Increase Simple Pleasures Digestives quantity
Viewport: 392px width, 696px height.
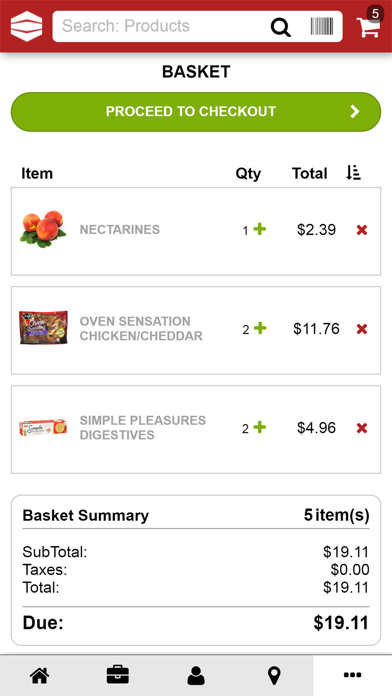point(260,427)
